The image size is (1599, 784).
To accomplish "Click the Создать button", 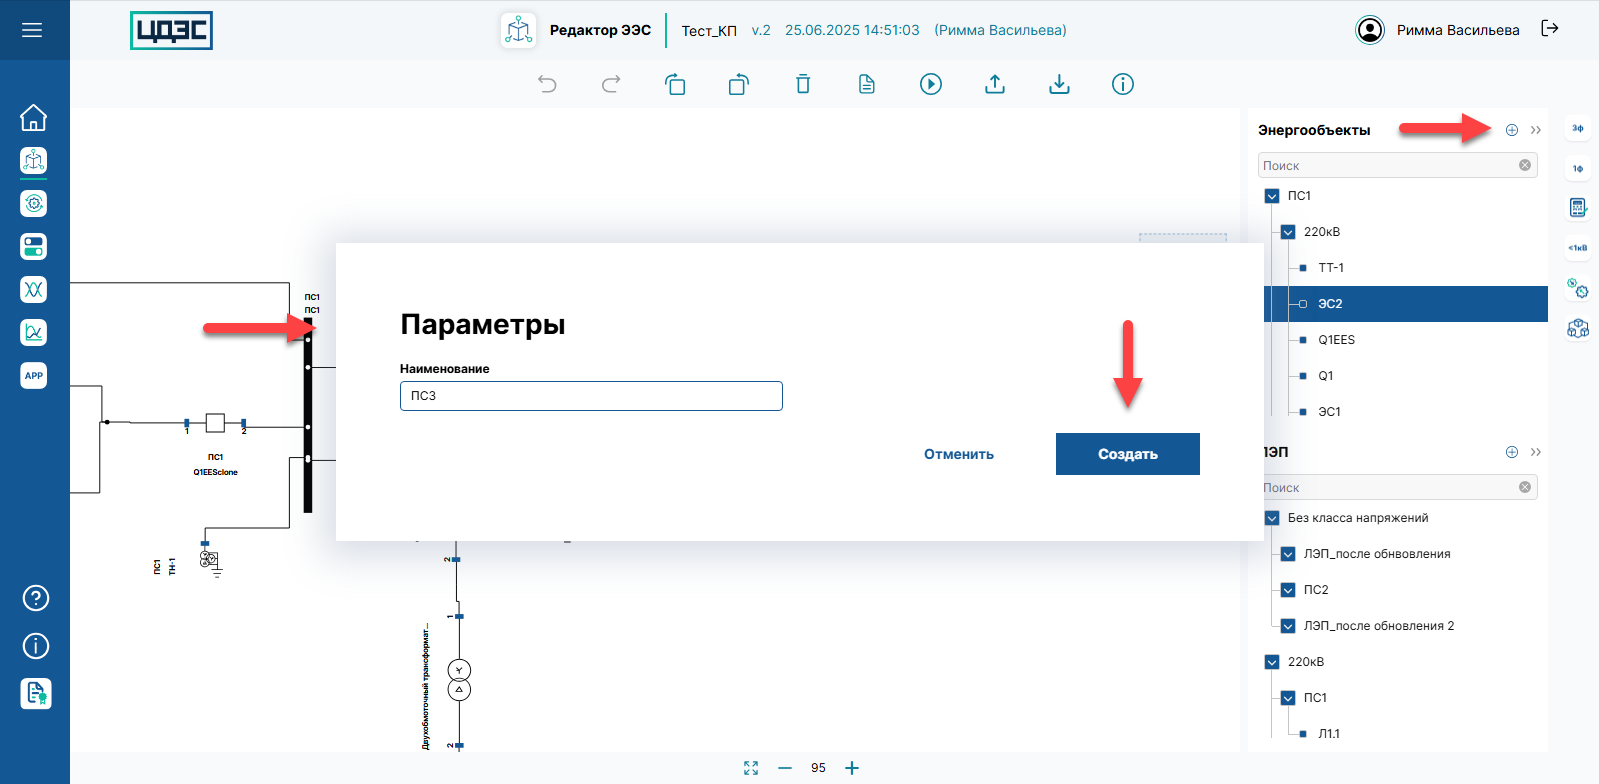I will point(1127,454).
